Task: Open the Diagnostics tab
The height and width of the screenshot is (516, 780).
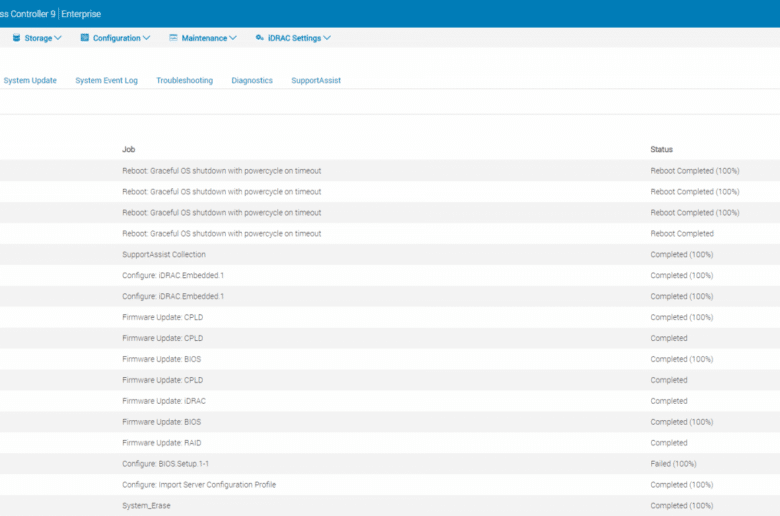Action: click(252, 81)
